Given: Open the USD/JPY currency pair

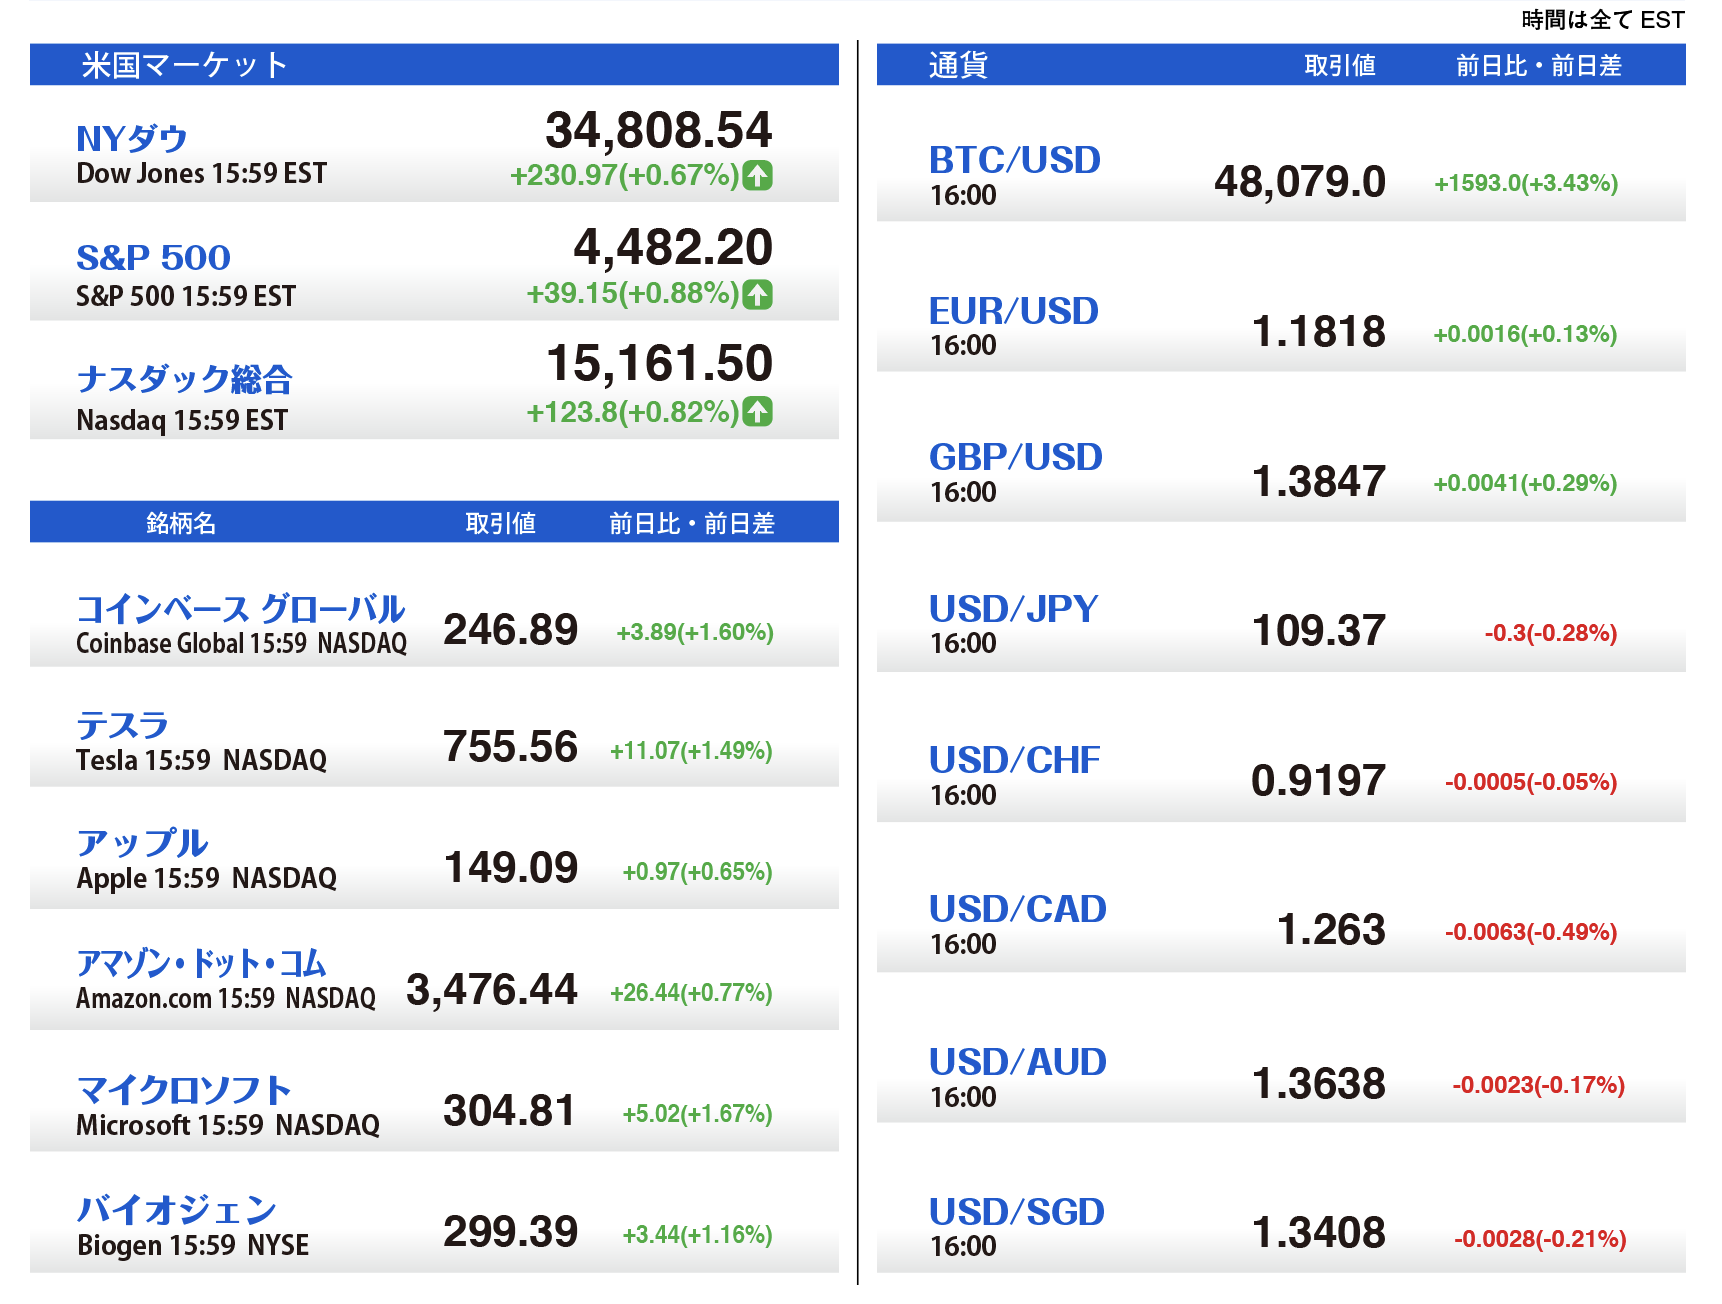Looking at the screenshot, I should tap(1013, 609).
